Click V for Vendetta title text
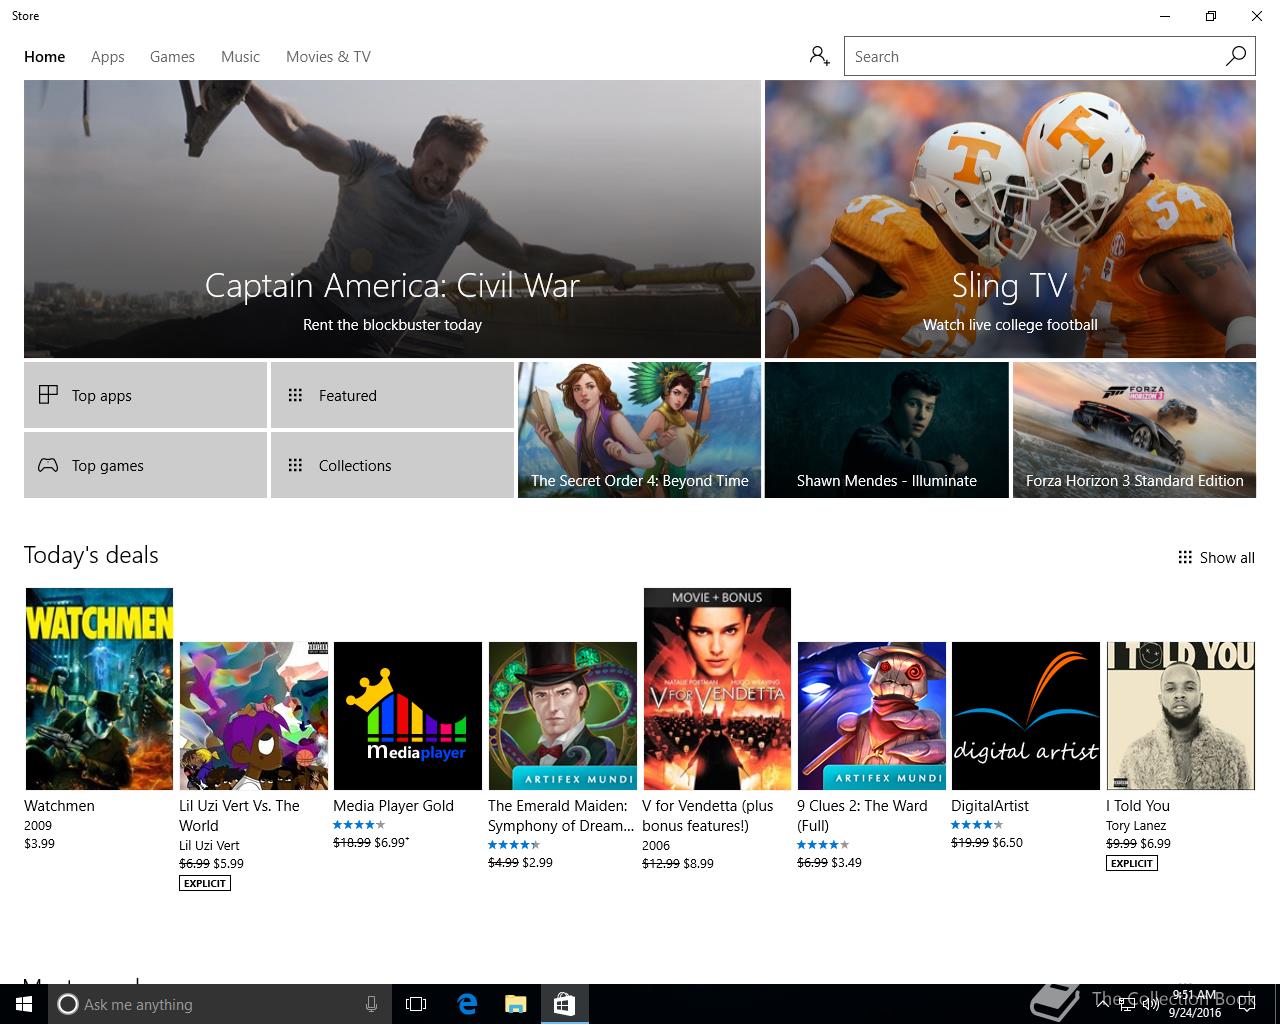The width and height of the screenshot is (1280, 1024). click(708, 815)
